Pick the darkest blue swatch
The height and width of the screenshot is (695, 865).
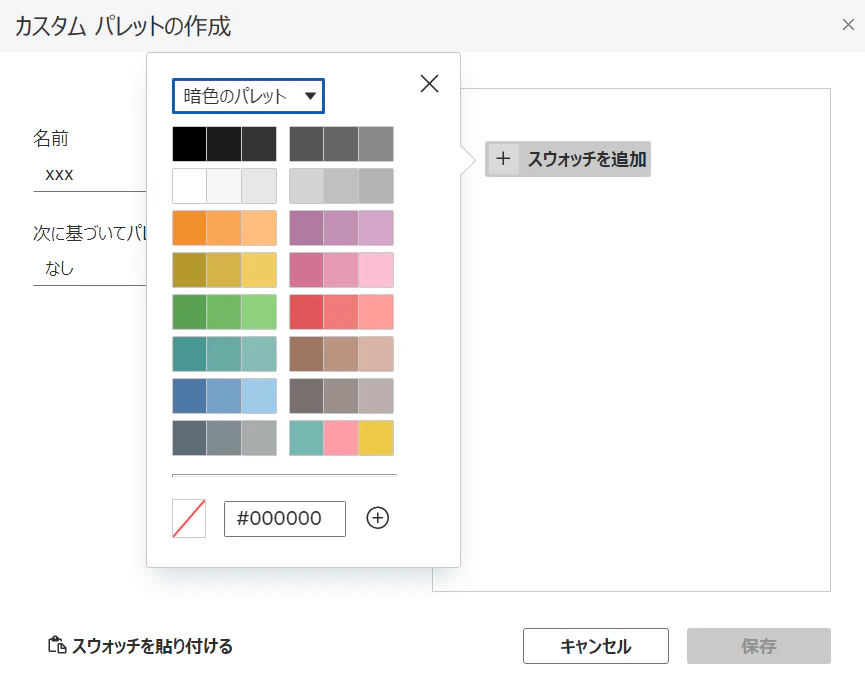point(189,395)
